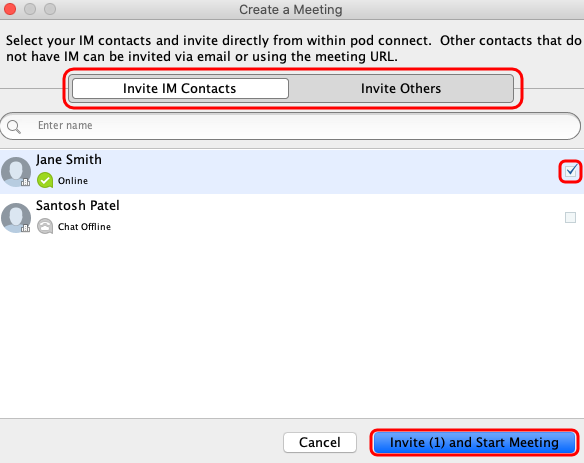Click Invite (1) and Start Meeting button
Screen dimensions: 584x463
474,442
